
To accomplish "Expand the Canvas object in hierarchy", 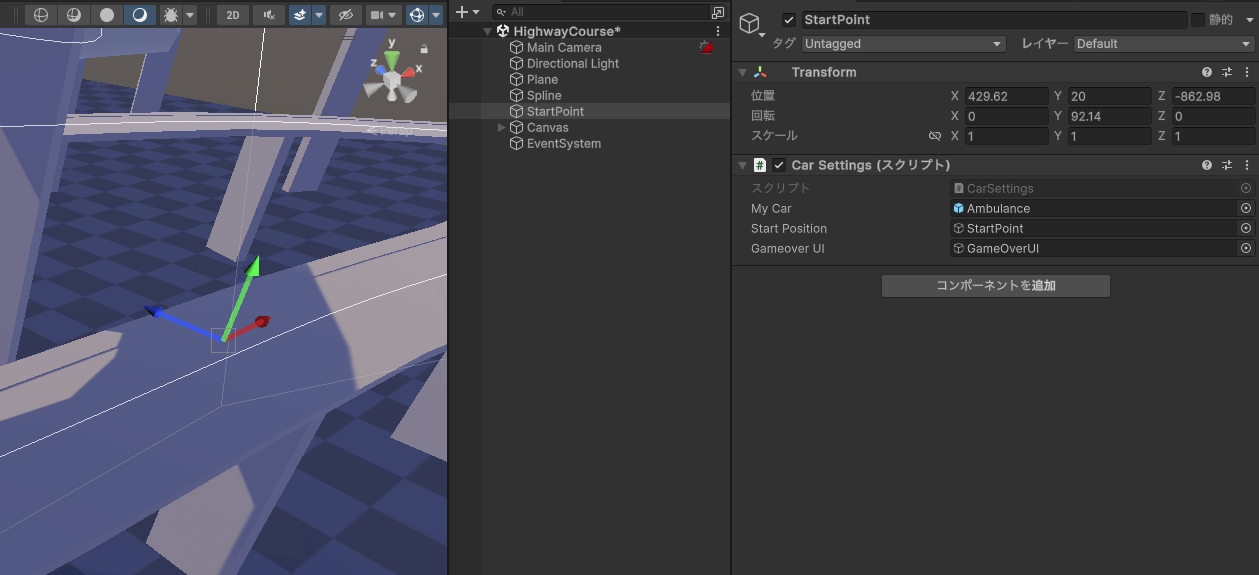I will click(502, 127).
